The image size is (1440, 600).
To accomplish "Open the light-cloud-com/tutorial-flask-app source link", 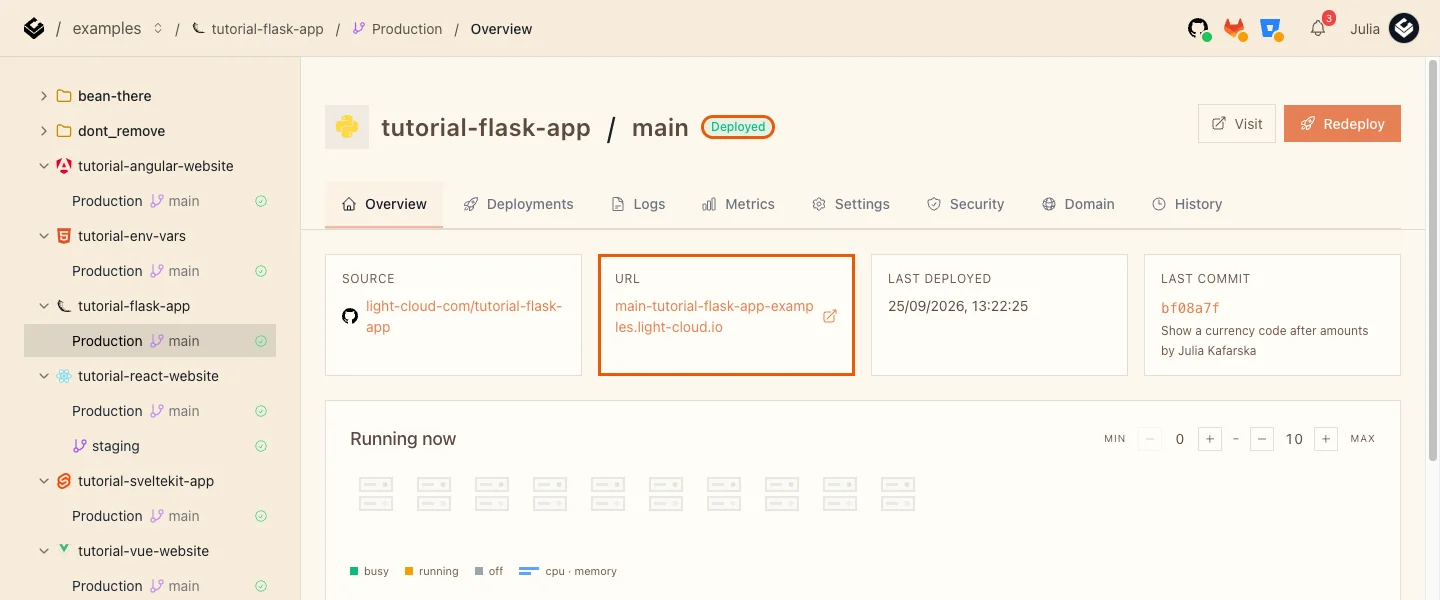I will click(464, 316).
